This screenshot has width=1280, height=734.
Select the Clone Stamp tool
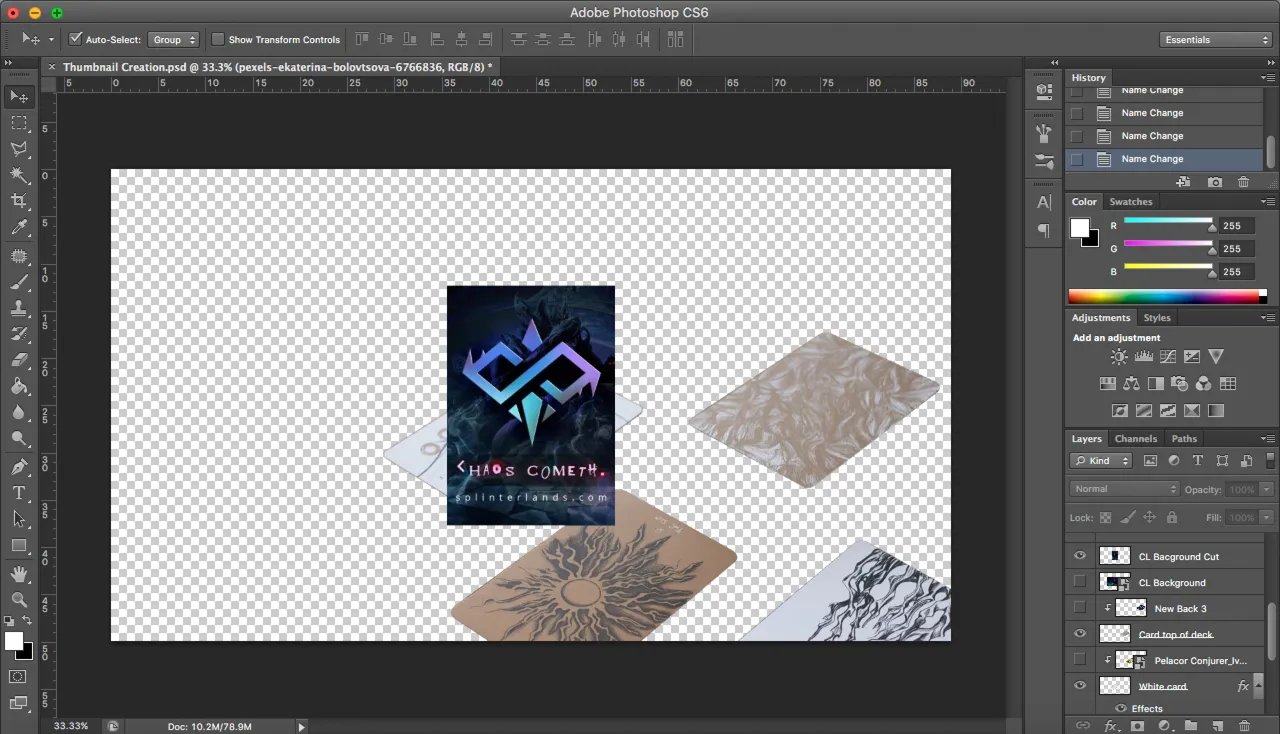click(19, 308)
